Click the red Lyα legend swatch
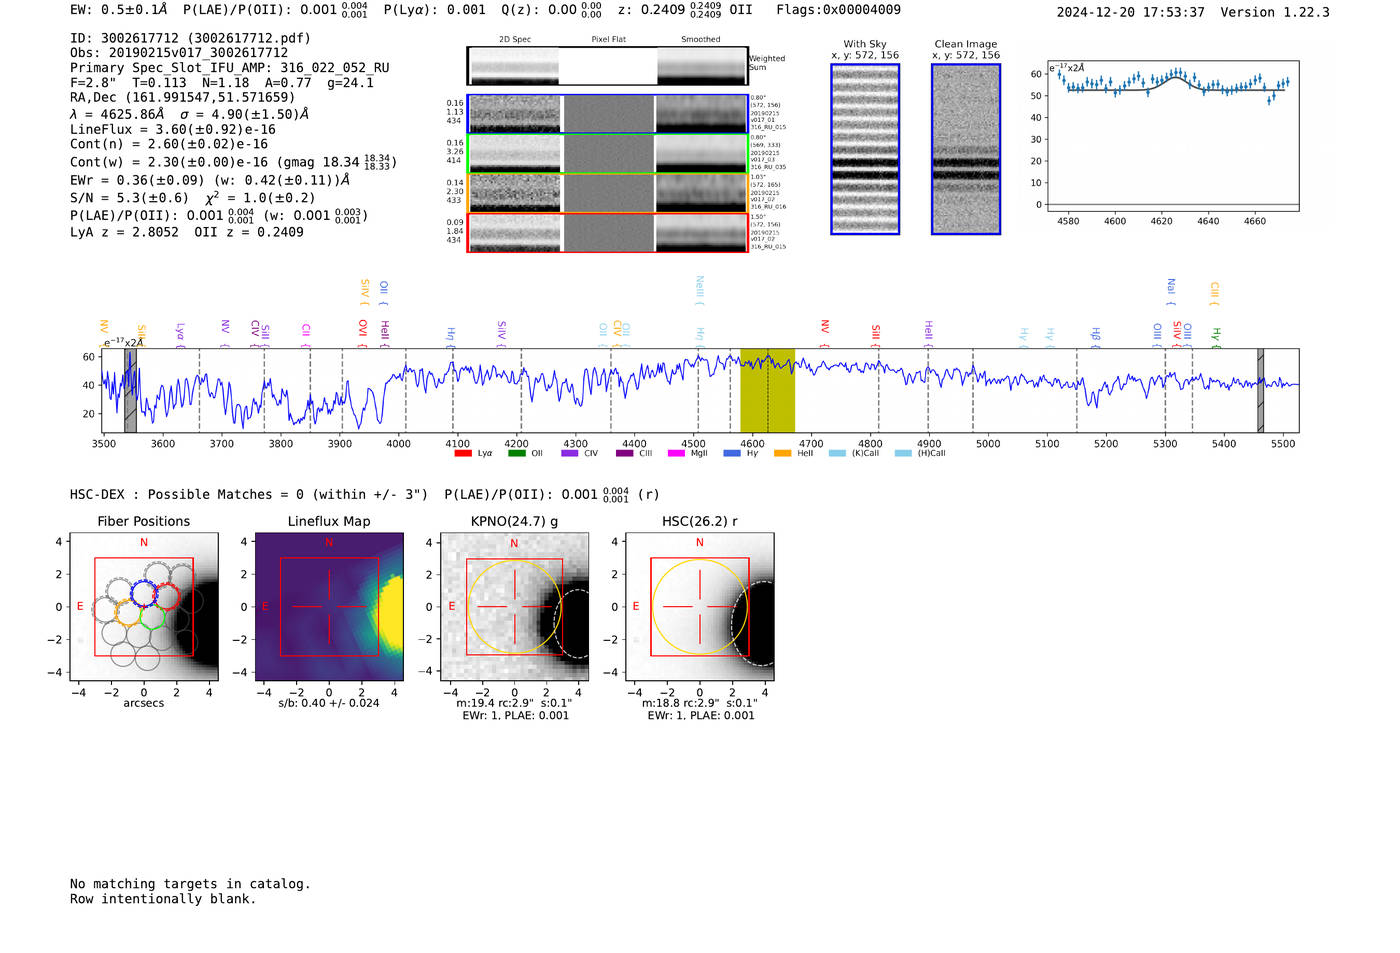The height and width of the screenshot is (953, 1400). (462, 453)
